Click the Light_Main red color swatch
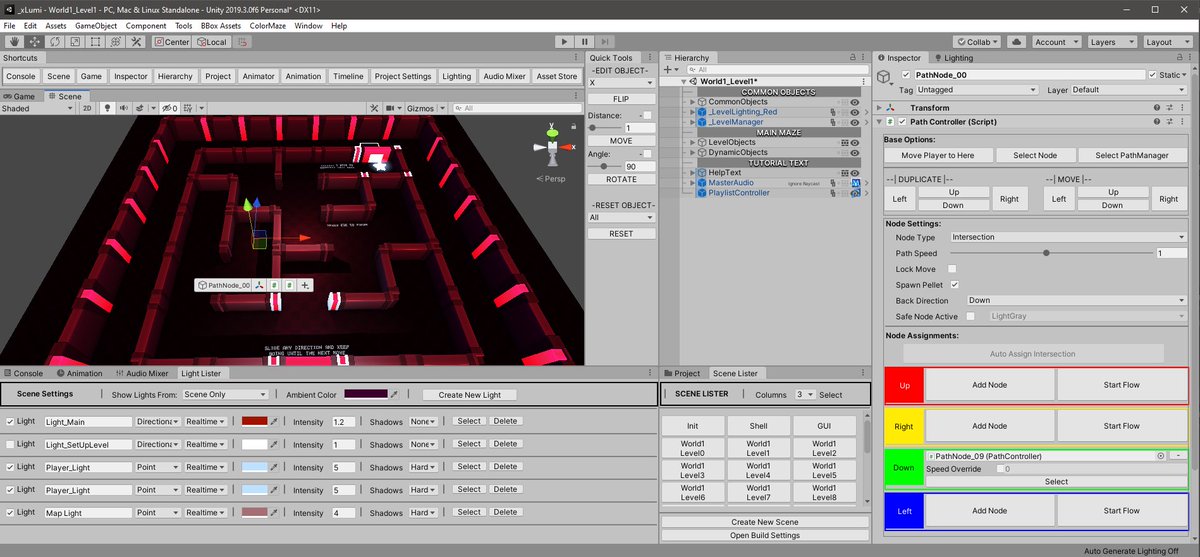Viewport: 1200px width, 557px height. pyautogui.click(x=254, y=422)
